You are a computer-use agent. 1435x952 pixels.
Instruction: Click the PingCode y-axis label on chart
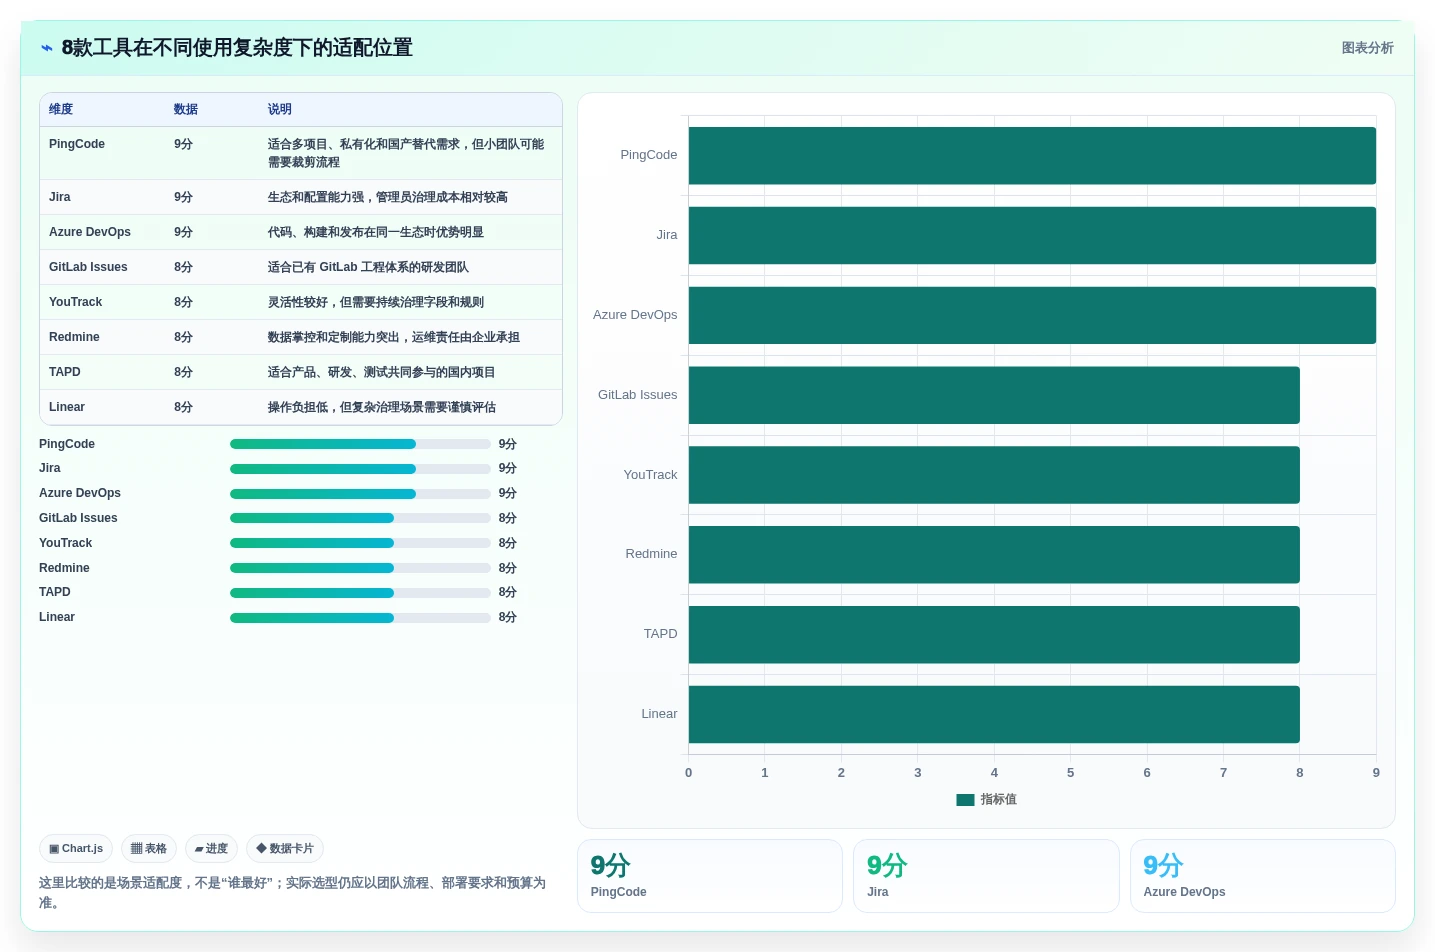tap(648, 155)
